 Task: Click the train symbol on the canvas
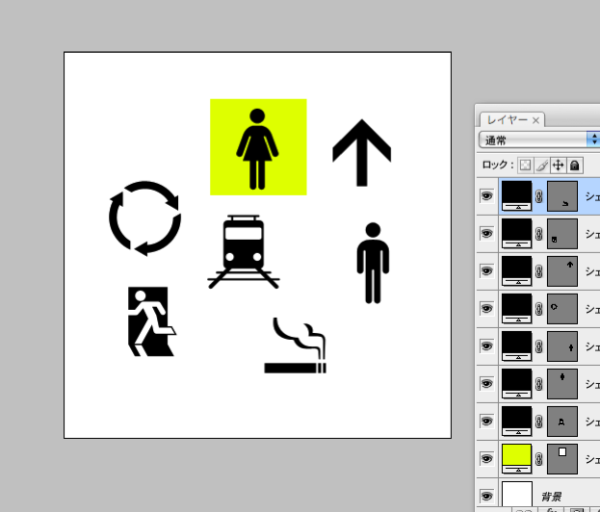(243, 252)
